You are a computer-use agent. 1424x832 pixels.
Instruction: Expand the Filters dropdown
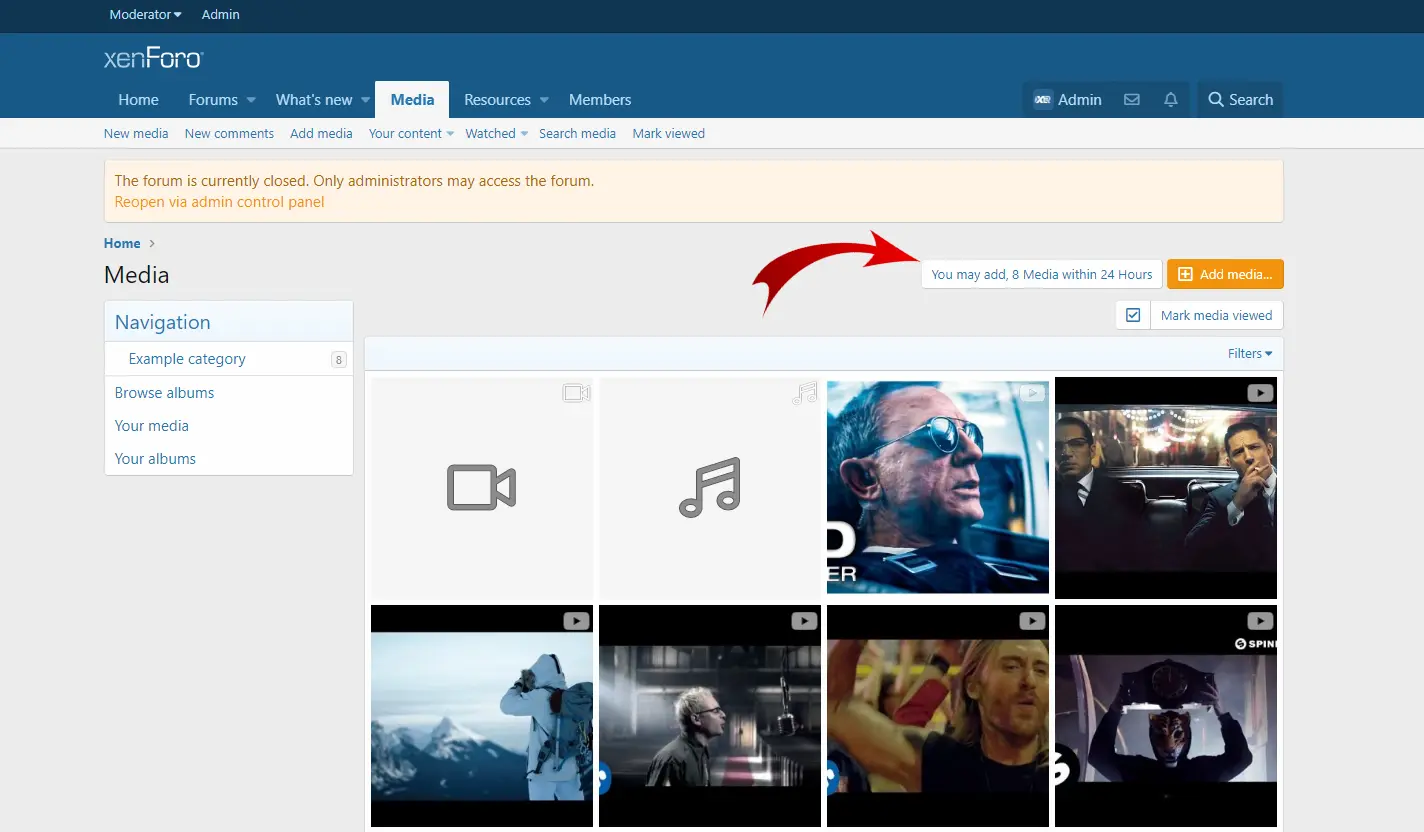1250,353
